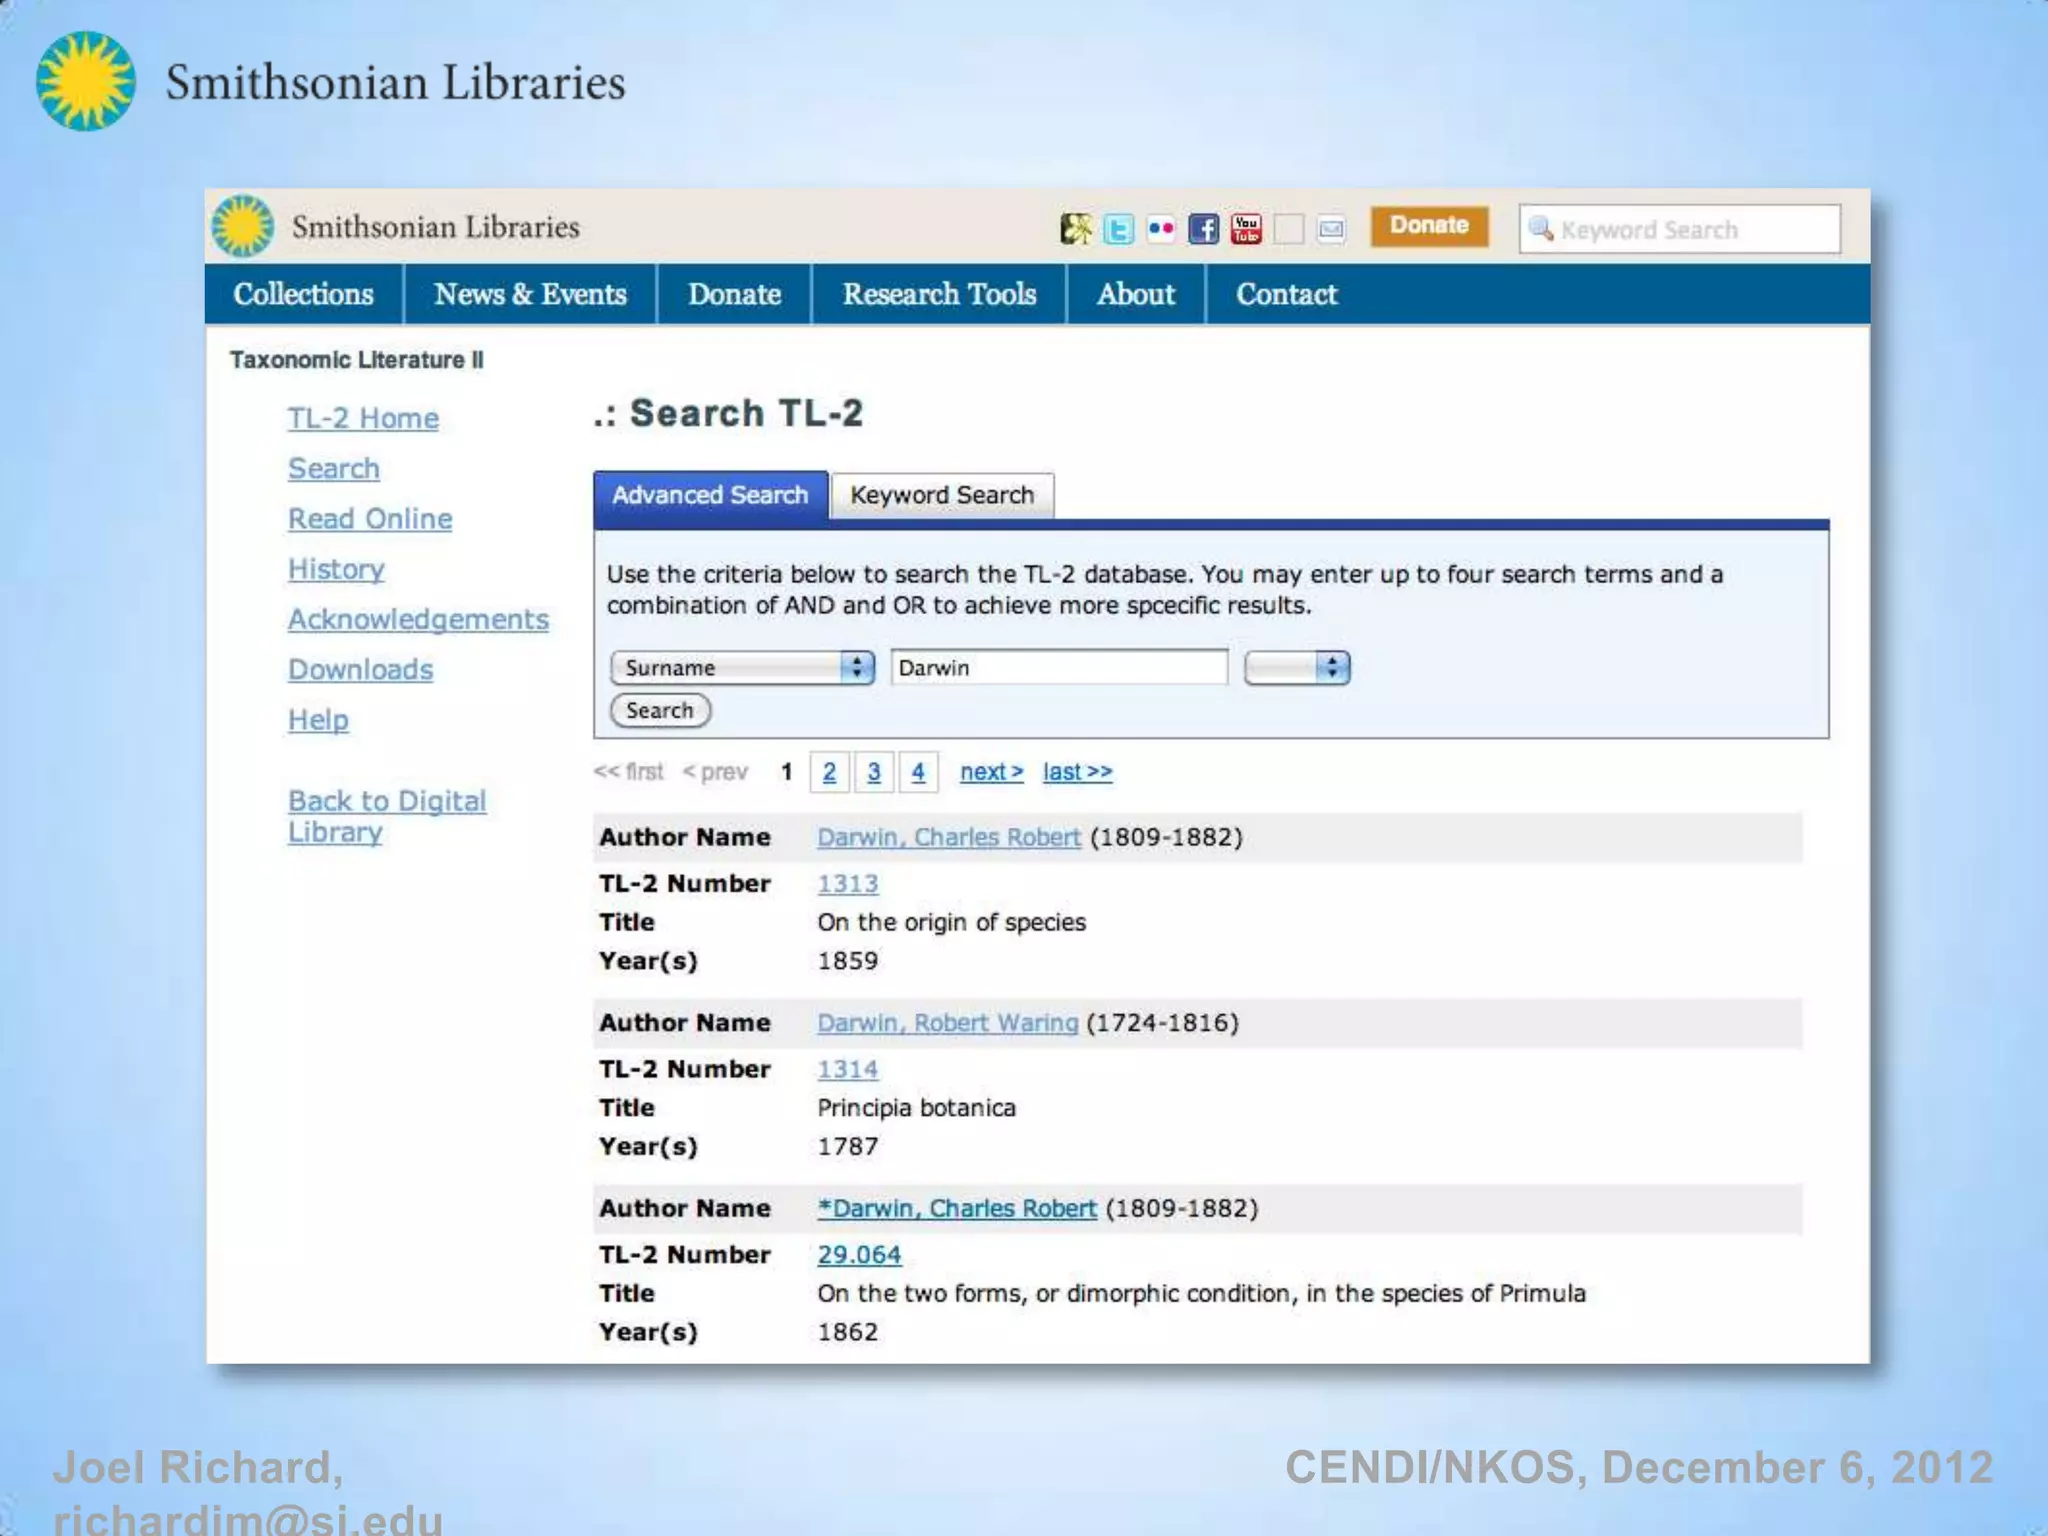Click the search term field containing Darwin
This screenshot has width=2048, height=1536.
click(1058, 667)
